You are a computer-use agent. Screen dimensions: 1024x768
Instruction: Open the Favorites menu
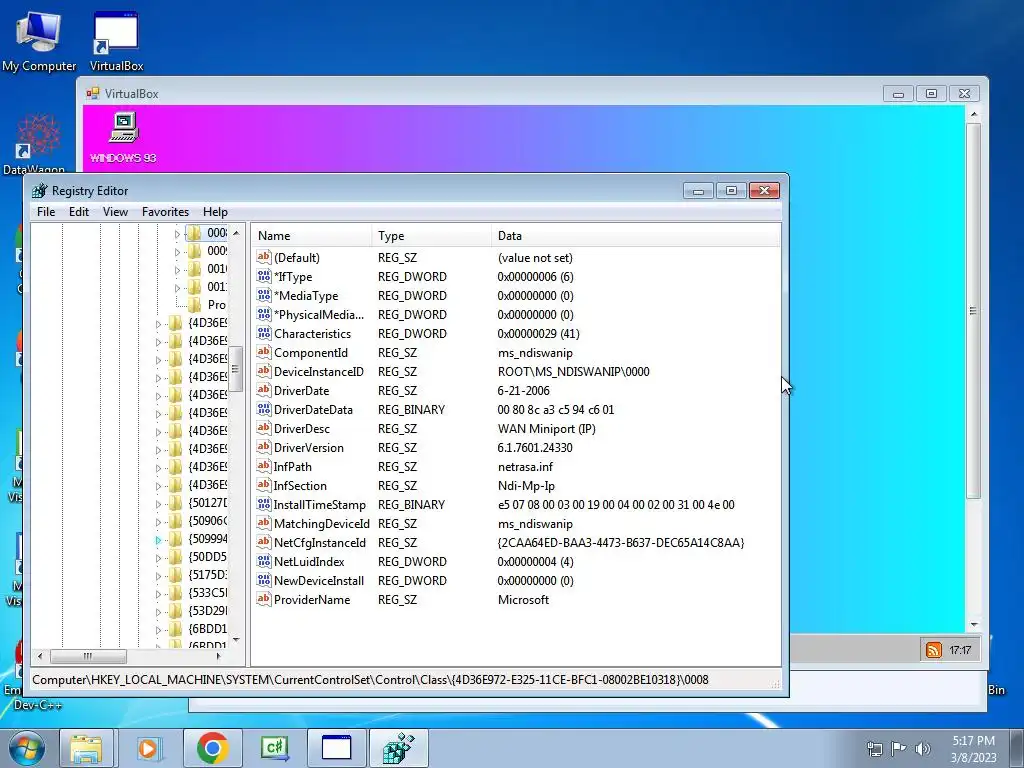(x=165, y=212)
